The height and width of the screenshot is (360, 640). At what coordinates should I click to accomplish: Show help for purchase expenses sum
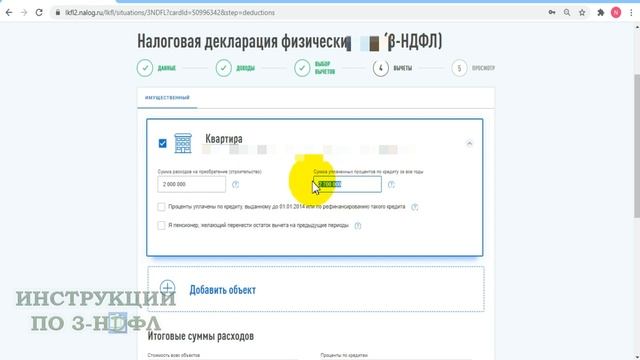click(x=236, y=185)
